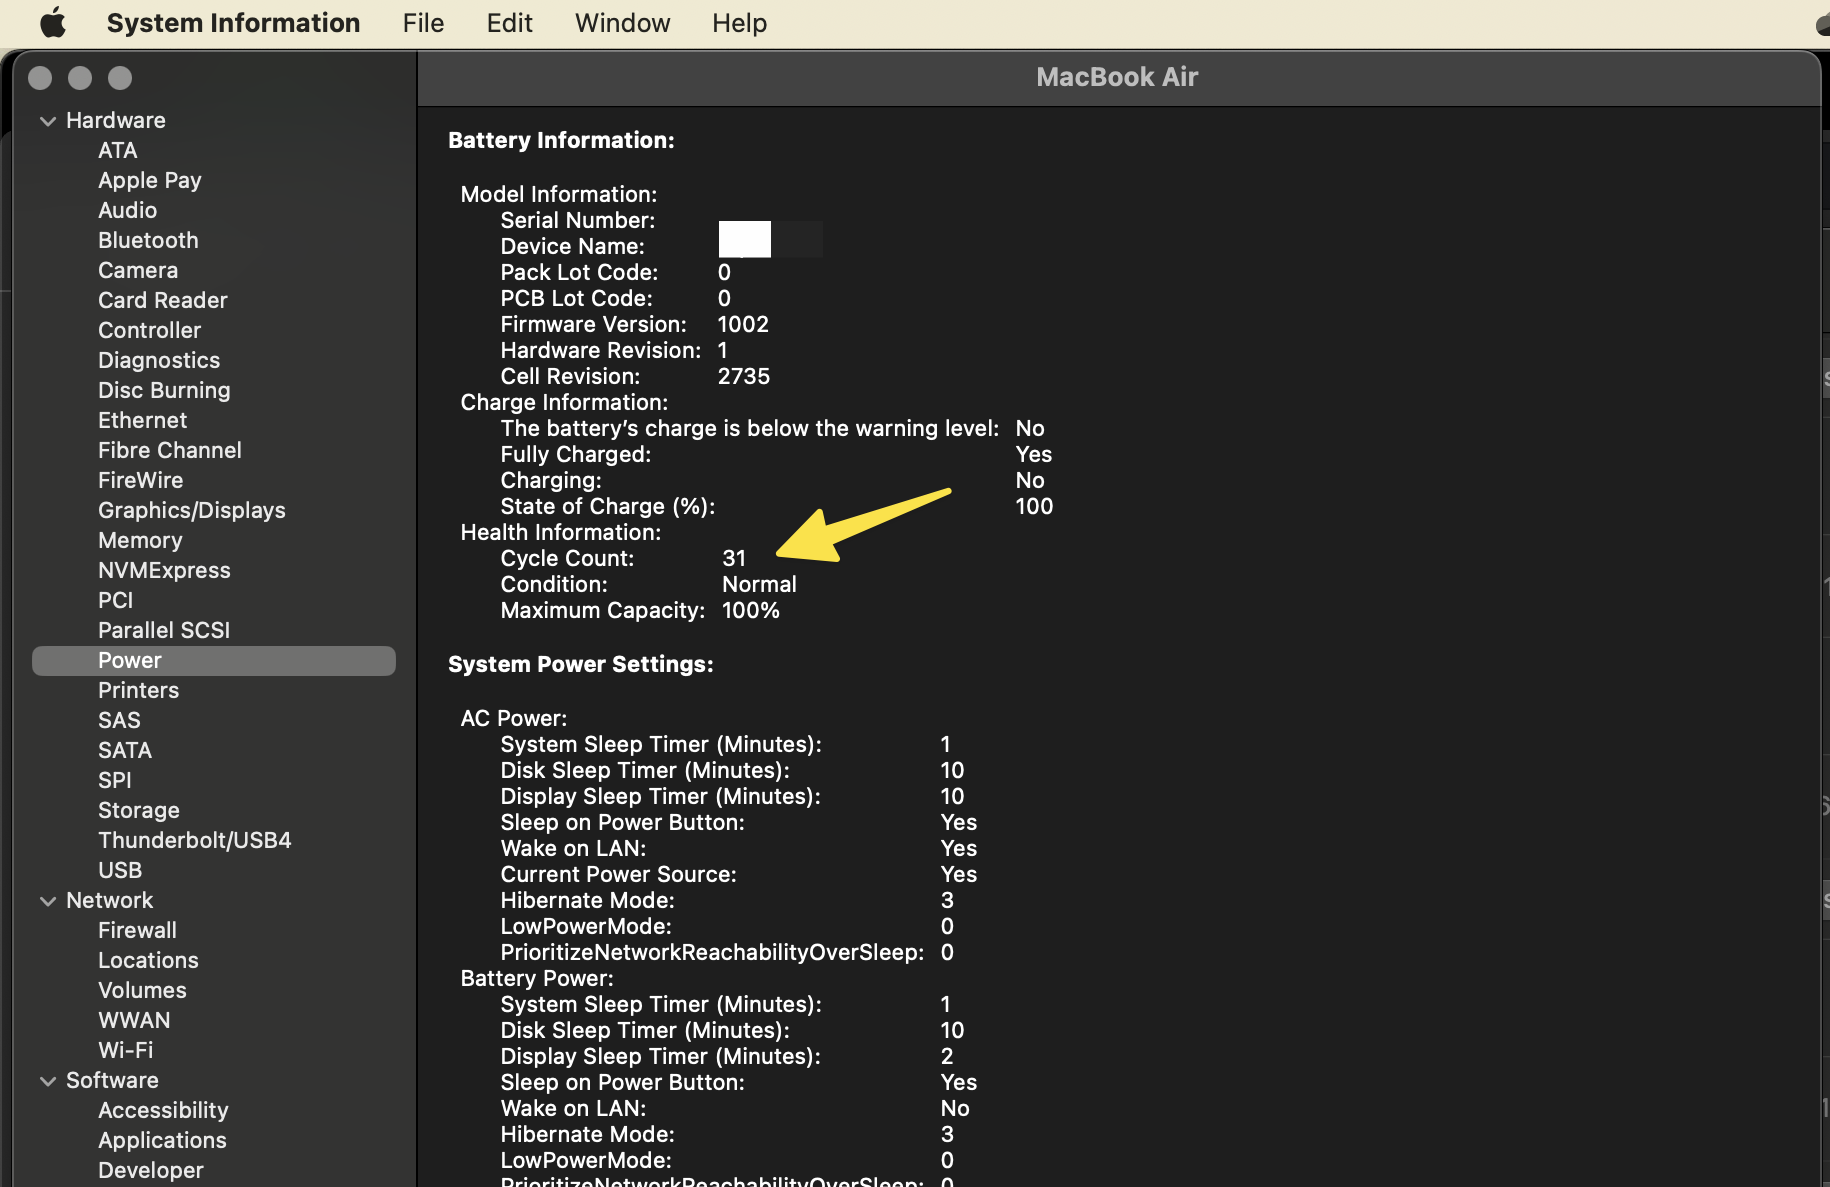The height and width of the screenshot is (1187, 1830).
Task: Select USB in the sidebar
Action: [x=120, y=870]
